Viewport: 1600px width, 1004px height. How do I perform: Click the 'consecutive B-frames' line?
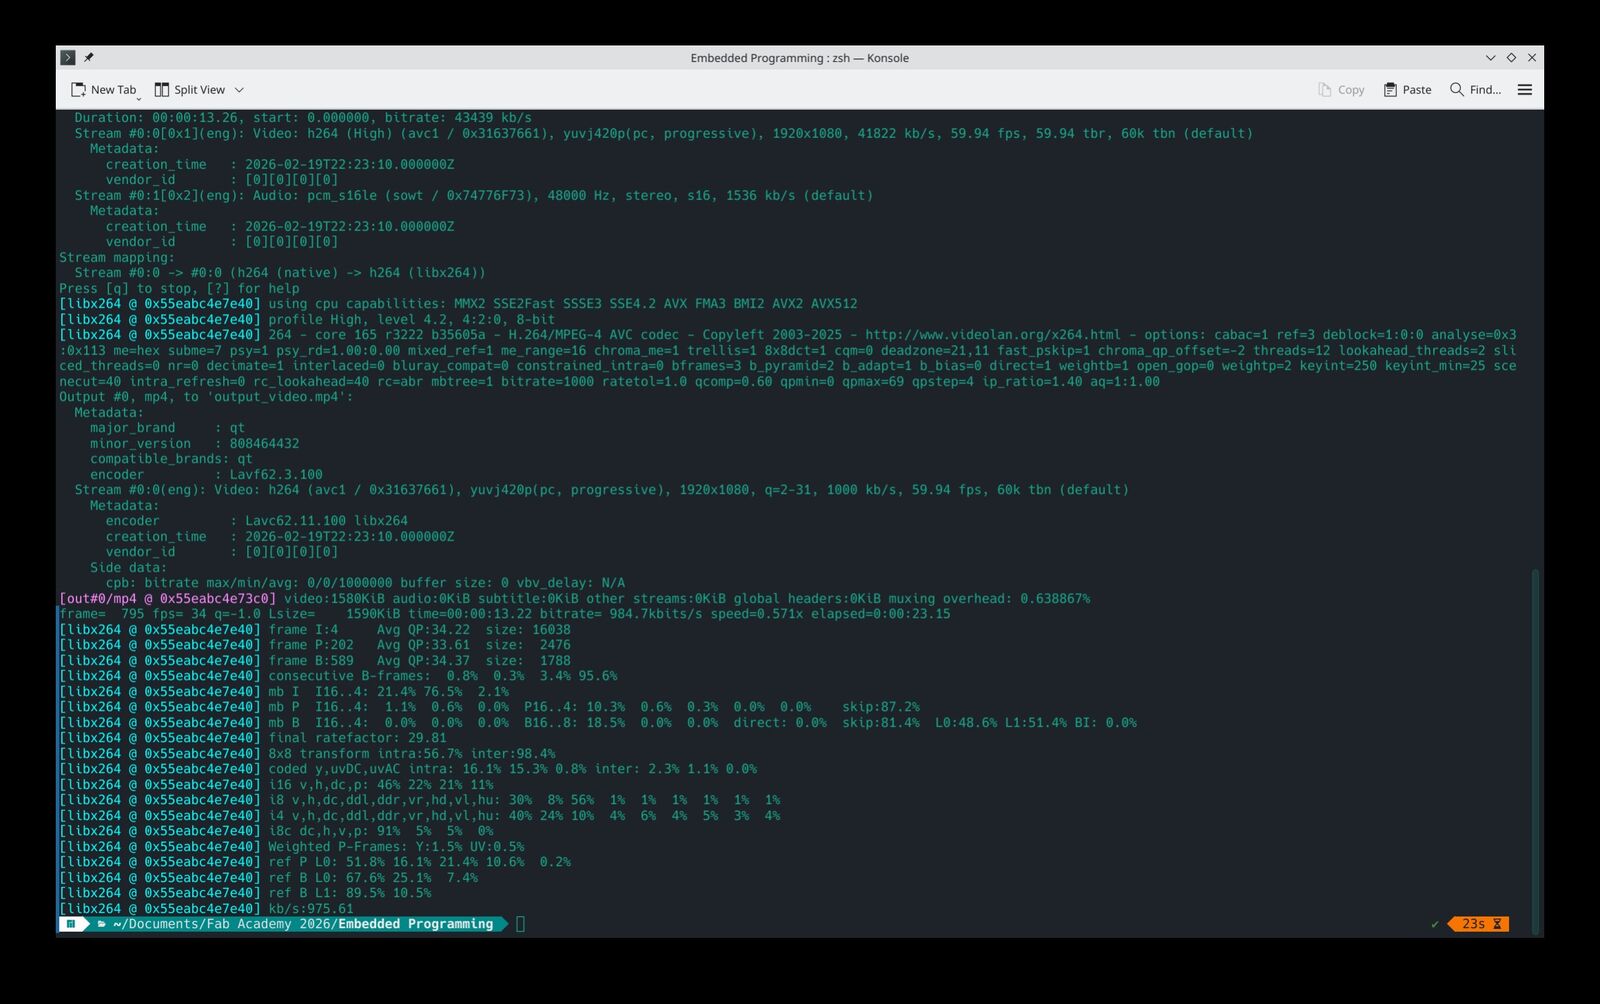[x=338, y=676]
